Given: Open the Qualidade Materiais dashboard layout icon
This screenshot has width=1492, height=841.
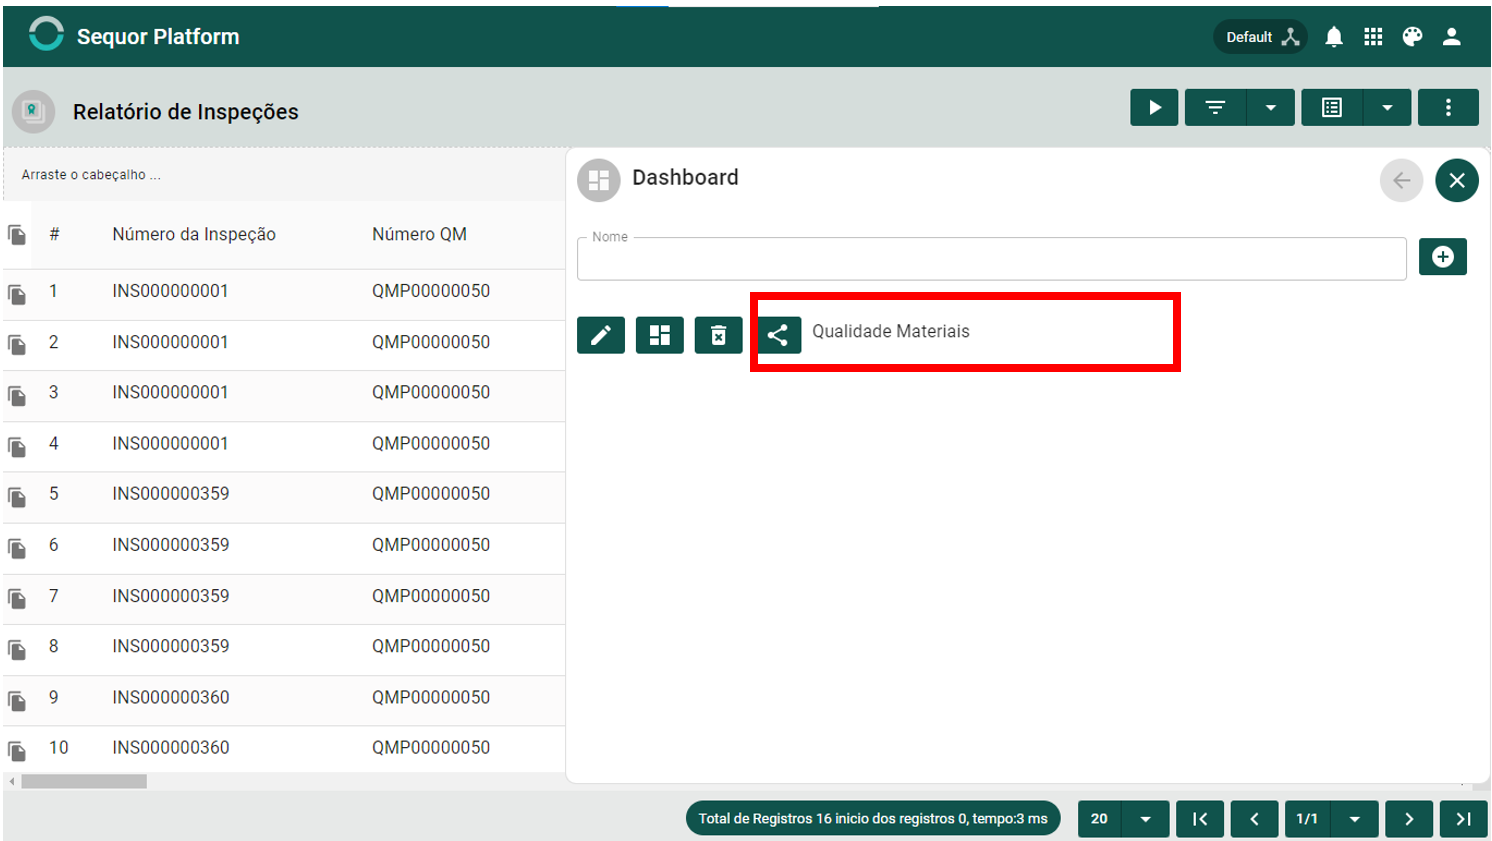Looking at the screenshot, I should 660,335.
